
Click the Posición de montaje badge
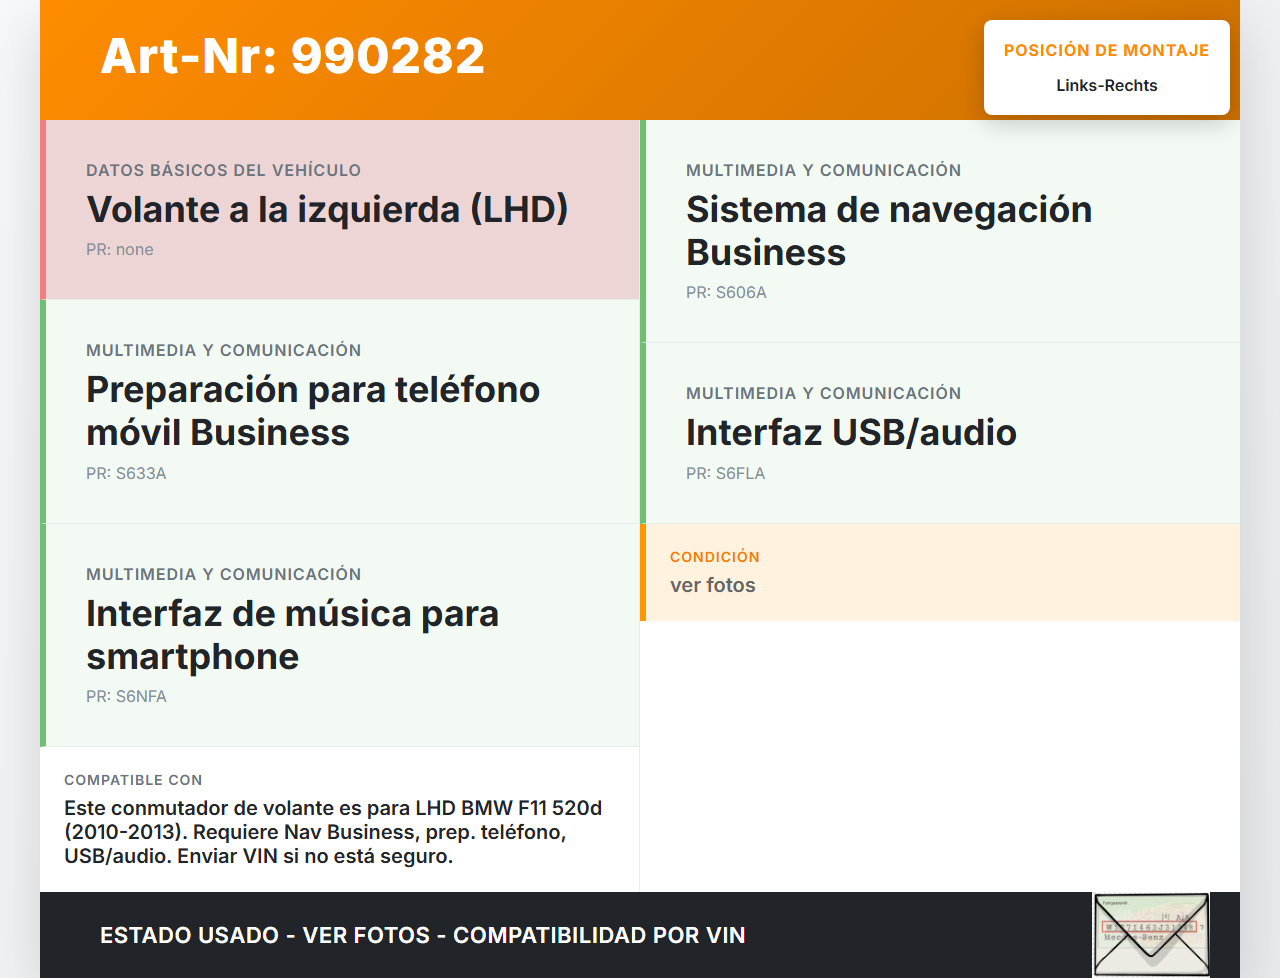(1106, 67)
